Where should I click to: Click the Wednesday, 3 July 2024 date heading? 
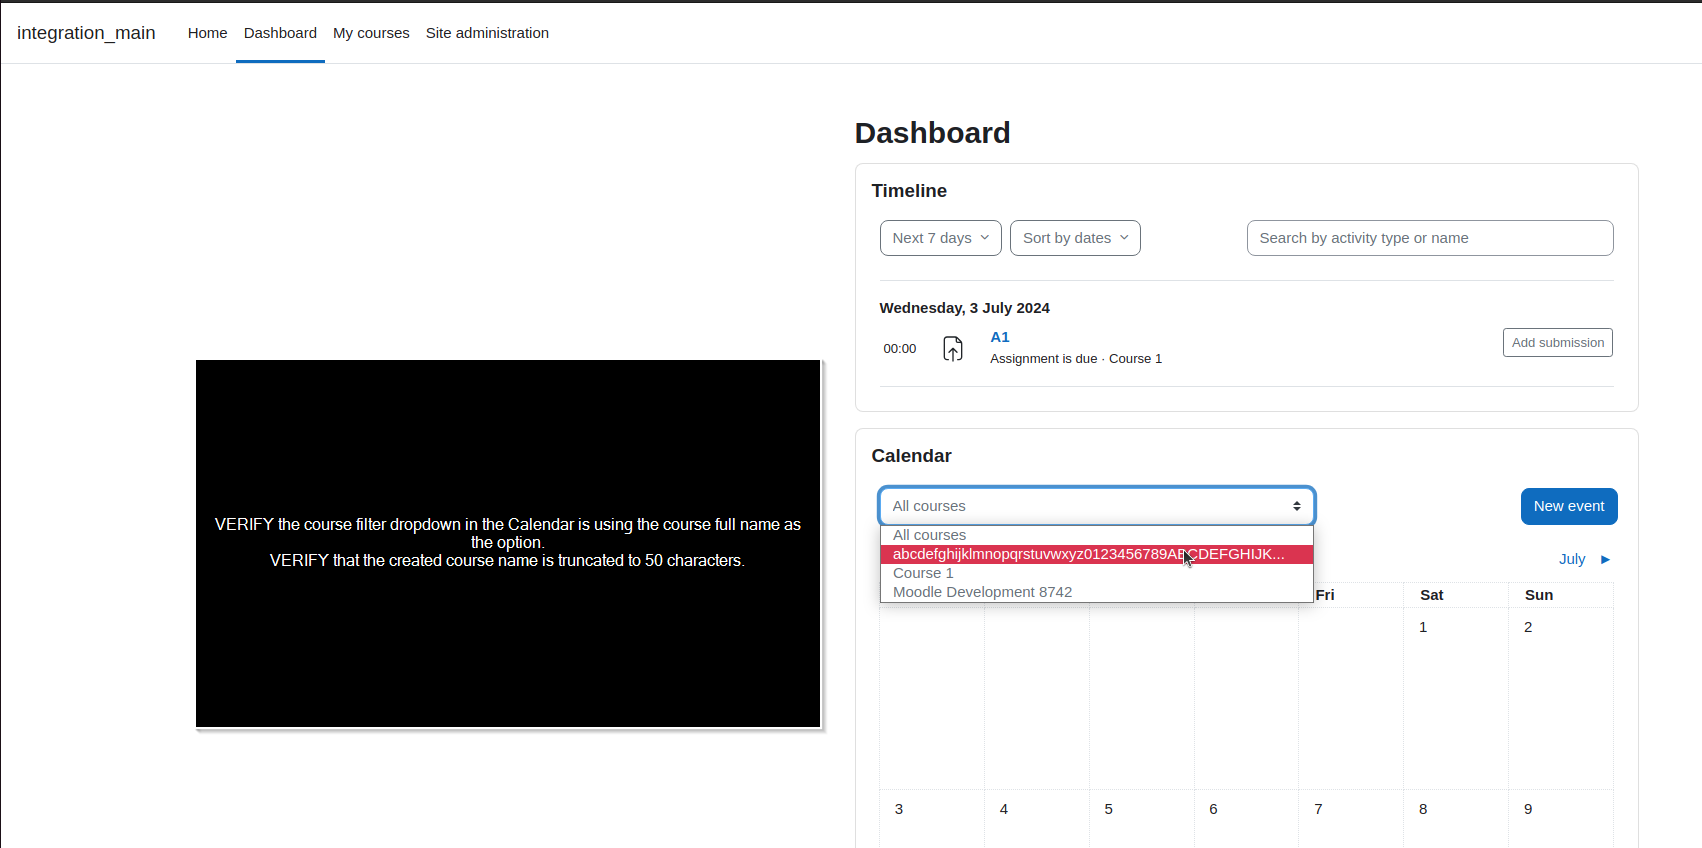[964, 308]
